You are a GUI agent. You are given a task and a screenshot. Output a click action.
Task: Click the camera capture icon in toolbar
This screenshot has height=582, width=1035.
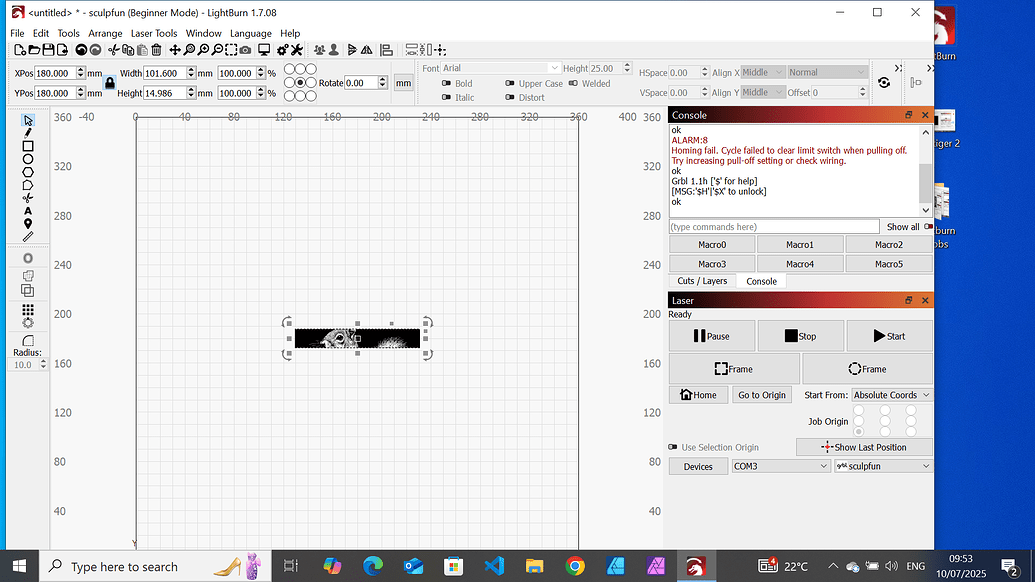point(245,50)
